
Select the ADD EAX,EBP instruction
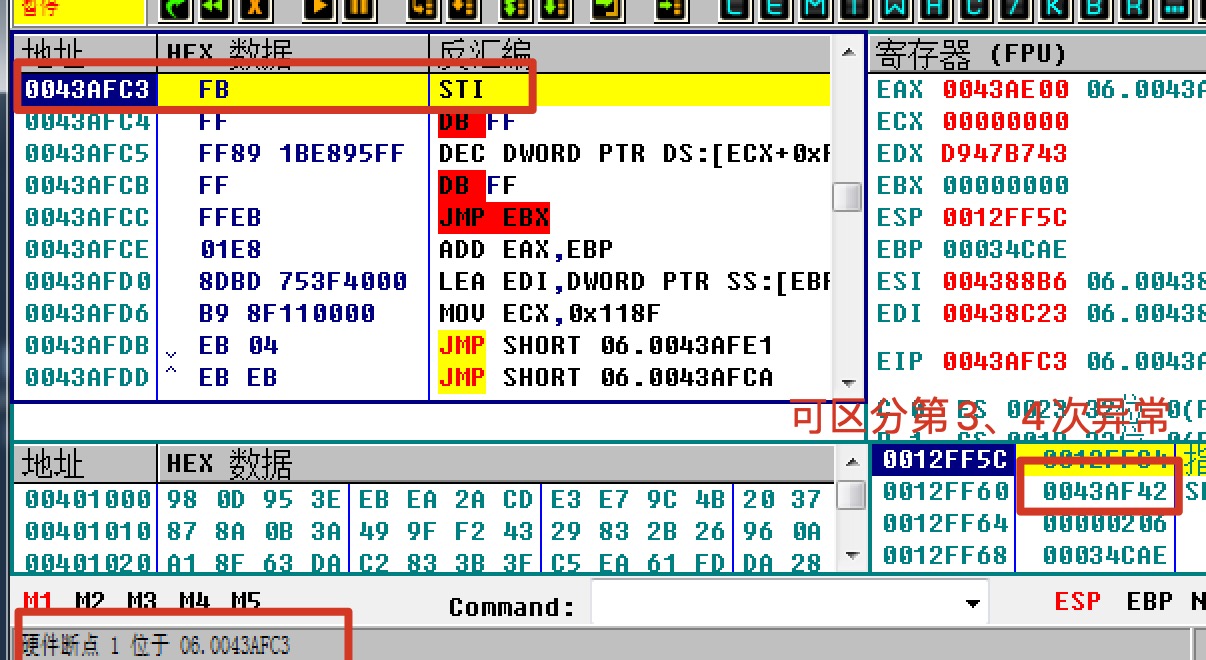526,250
